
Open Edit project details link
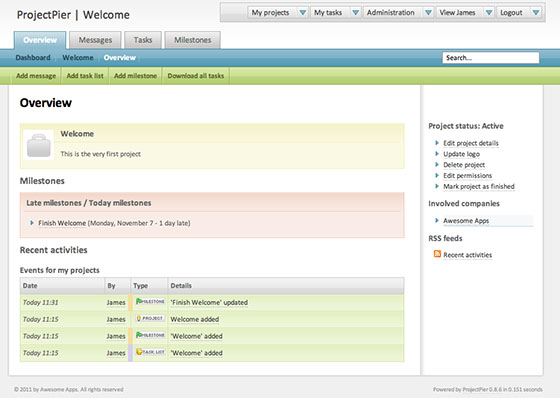click(x=471, y=143)
